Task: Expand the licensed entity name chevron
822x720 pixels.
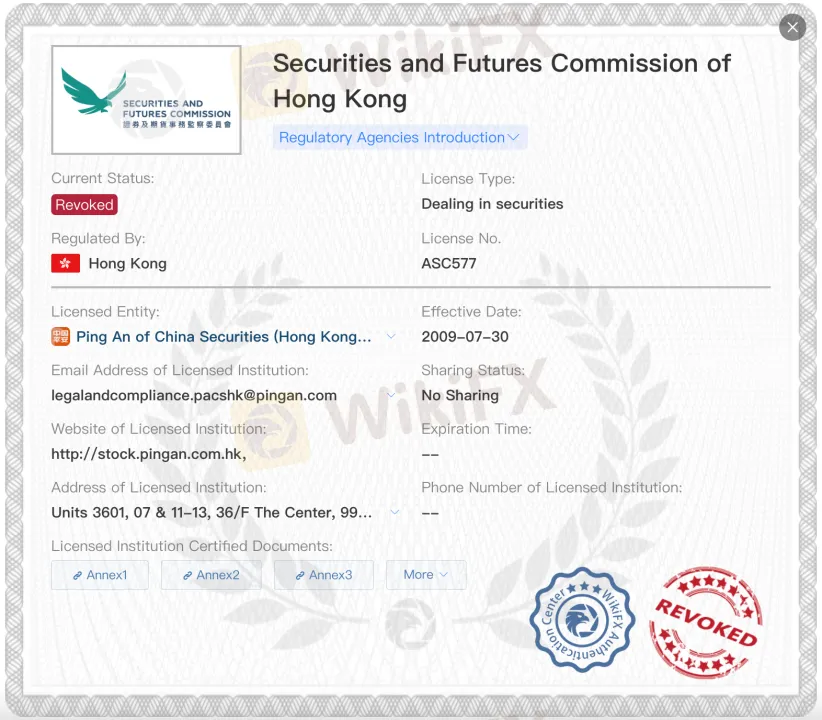Action: pos(391,337)
